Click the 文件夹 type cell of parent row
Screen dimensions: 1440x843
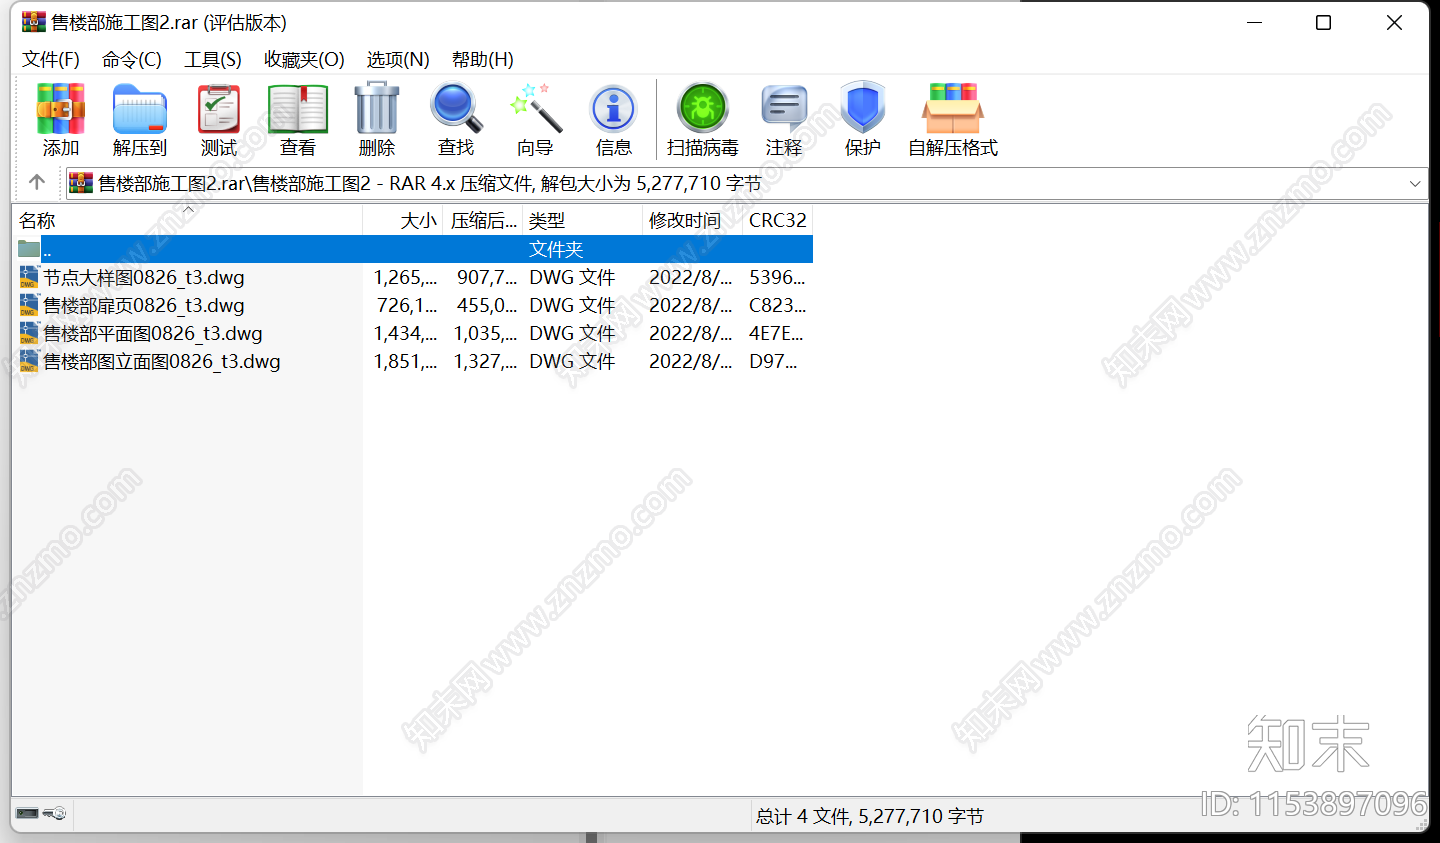tap(556, 249)
